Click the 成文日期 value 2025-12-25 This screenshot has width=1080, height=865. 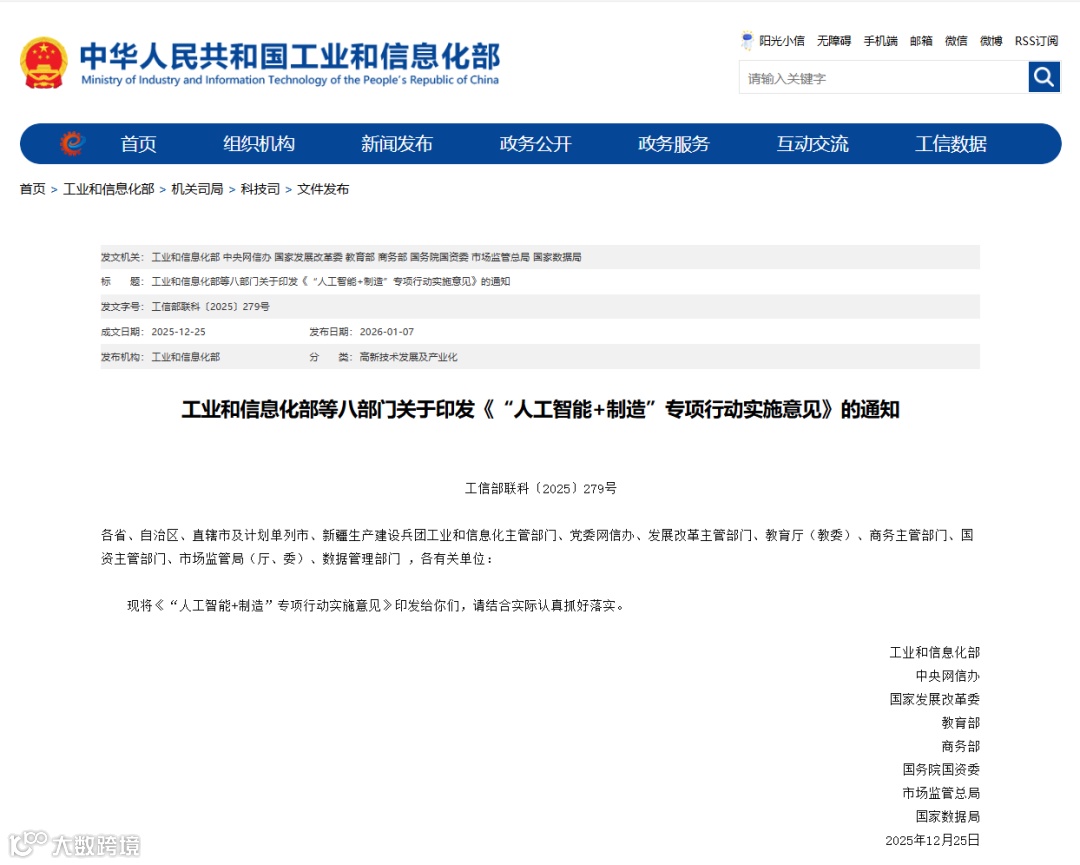point(178,332)
